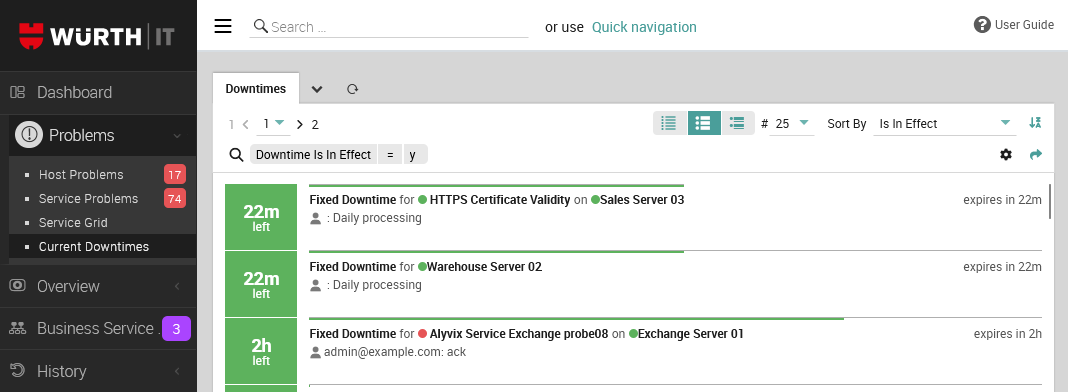This screenshot has height=392, width=1068.
Task: Open the Sort By Is In Effect dropdown
Action: 944,124
